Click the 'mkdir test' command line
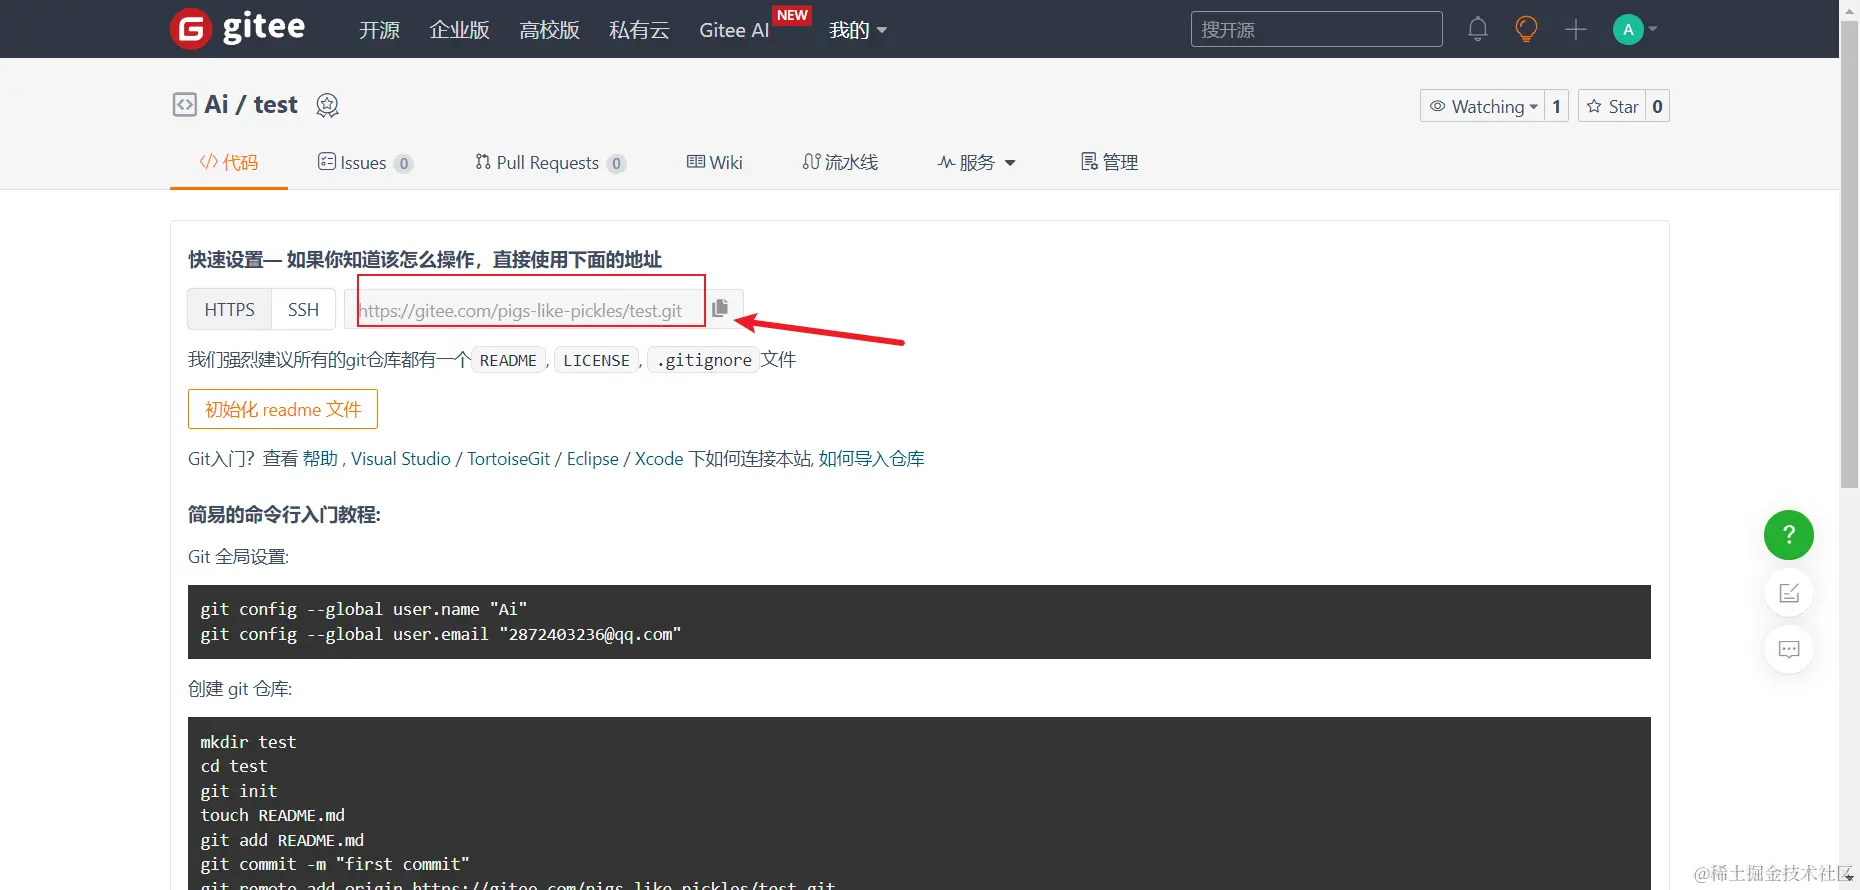The image size is (1860, 890). 248,742
